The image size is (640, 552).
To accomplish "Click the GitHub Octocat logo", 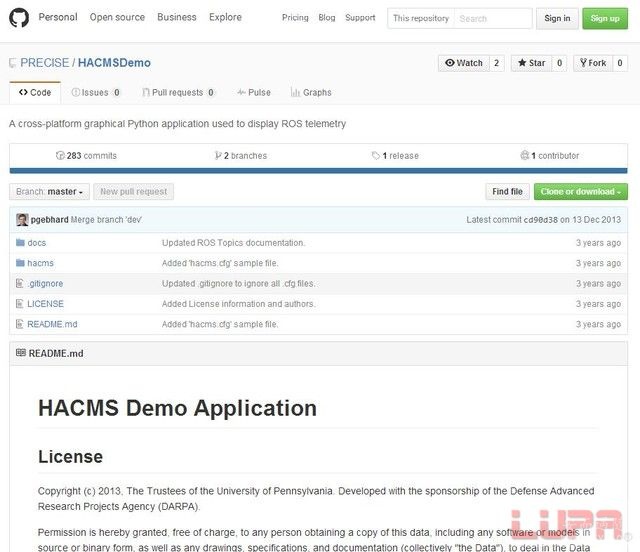I will pos(19,18).
